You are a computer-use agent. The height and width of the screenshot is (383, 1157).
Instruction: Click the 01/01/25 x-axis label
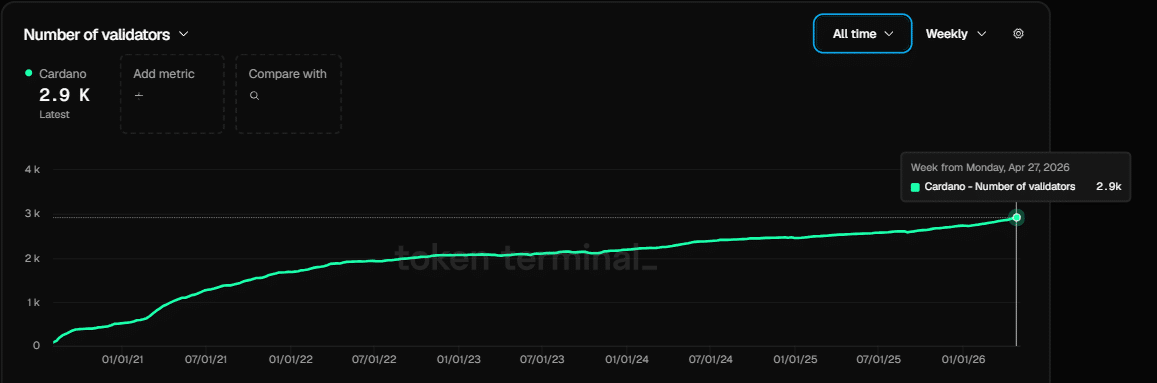795,360
